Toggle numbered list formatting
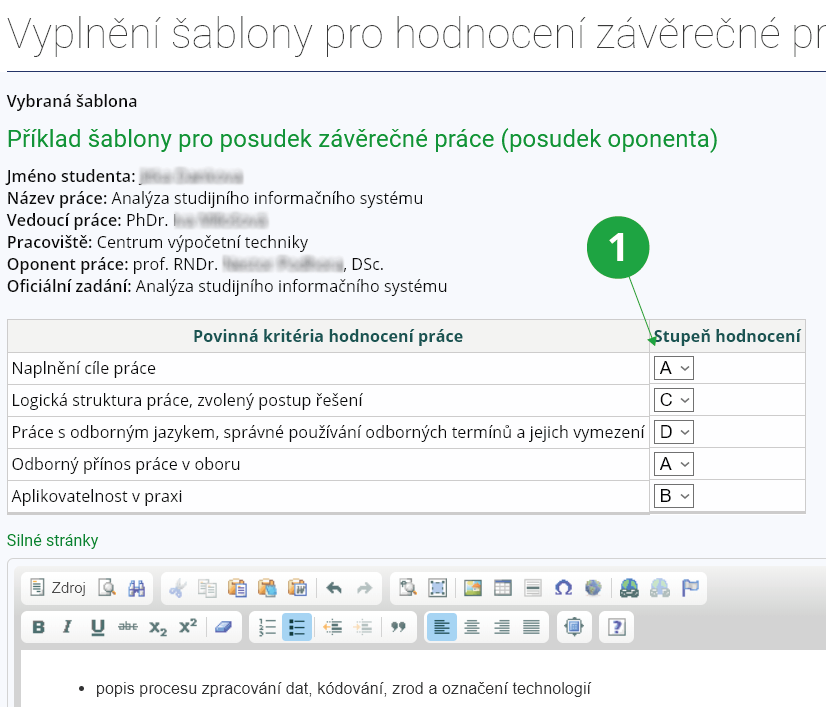 pos(267,627)
